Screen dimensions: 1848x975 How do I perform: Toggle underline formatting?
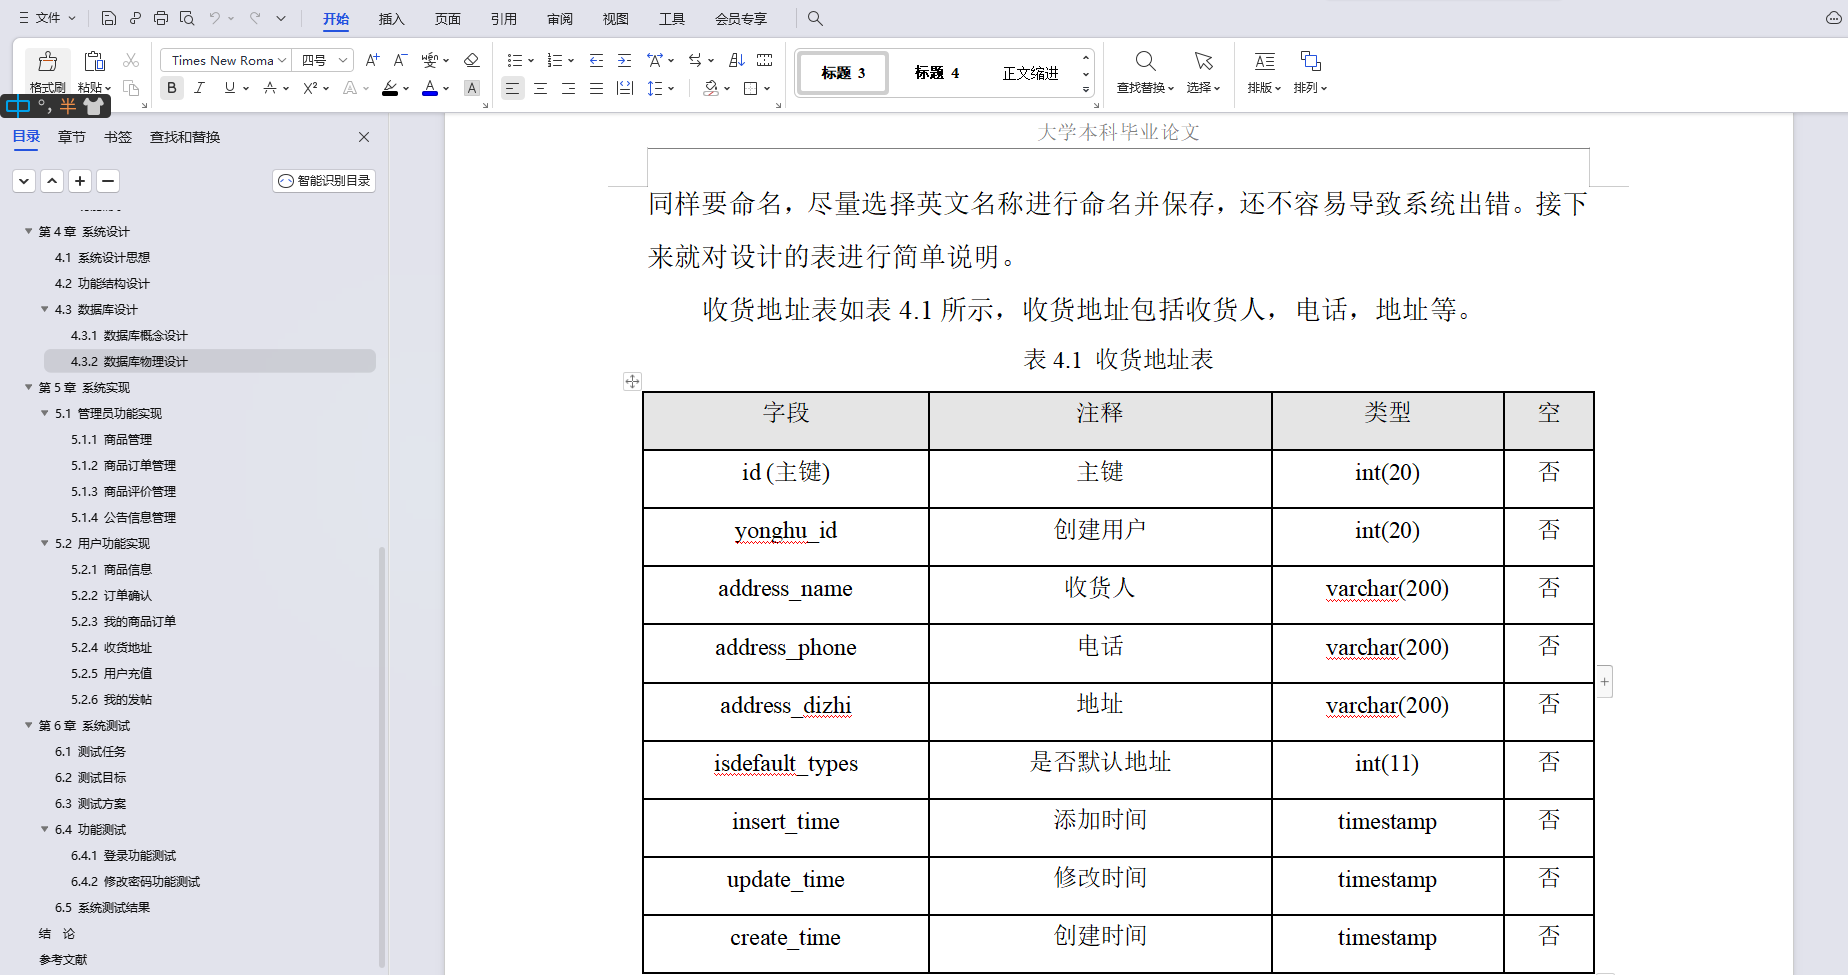coord(228,88)
